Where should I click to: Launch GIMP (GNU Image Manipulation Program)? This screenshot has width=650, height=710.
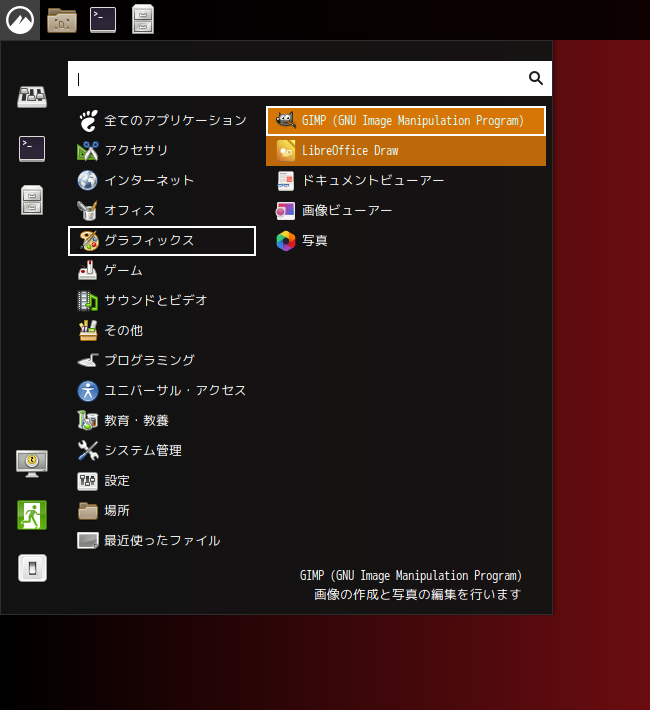pyautogui.click(x=406, y=121)
